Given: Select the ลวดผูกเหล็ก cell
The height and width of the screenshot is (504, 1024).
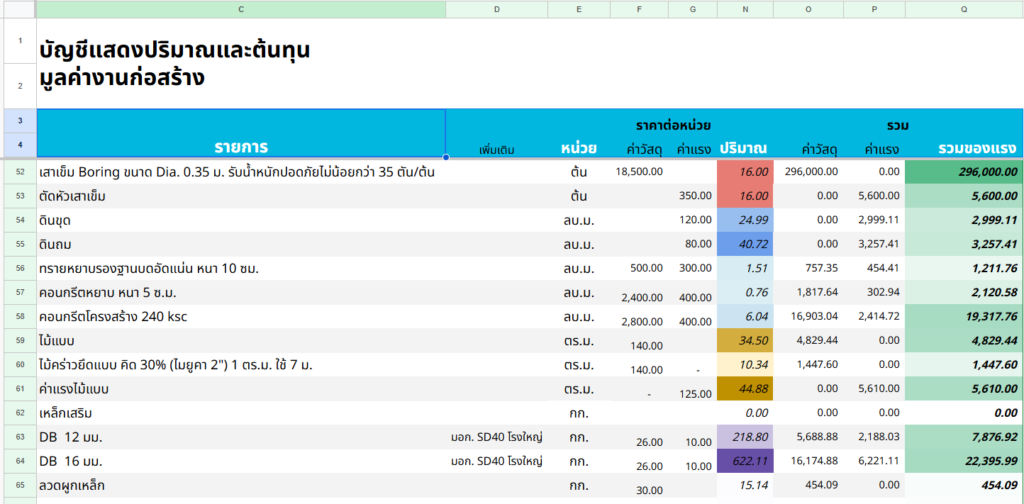Looking at the screenshot, I should 241,486.
